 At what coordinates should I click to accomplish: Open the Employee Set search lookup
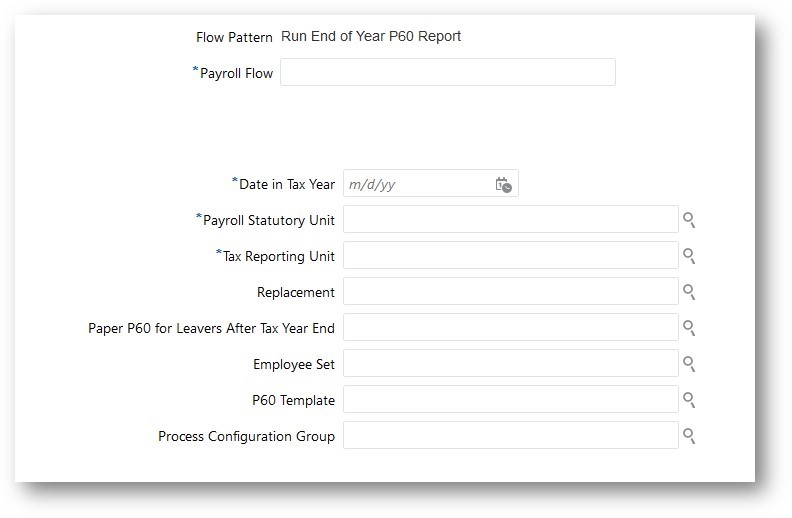point(688,364)
